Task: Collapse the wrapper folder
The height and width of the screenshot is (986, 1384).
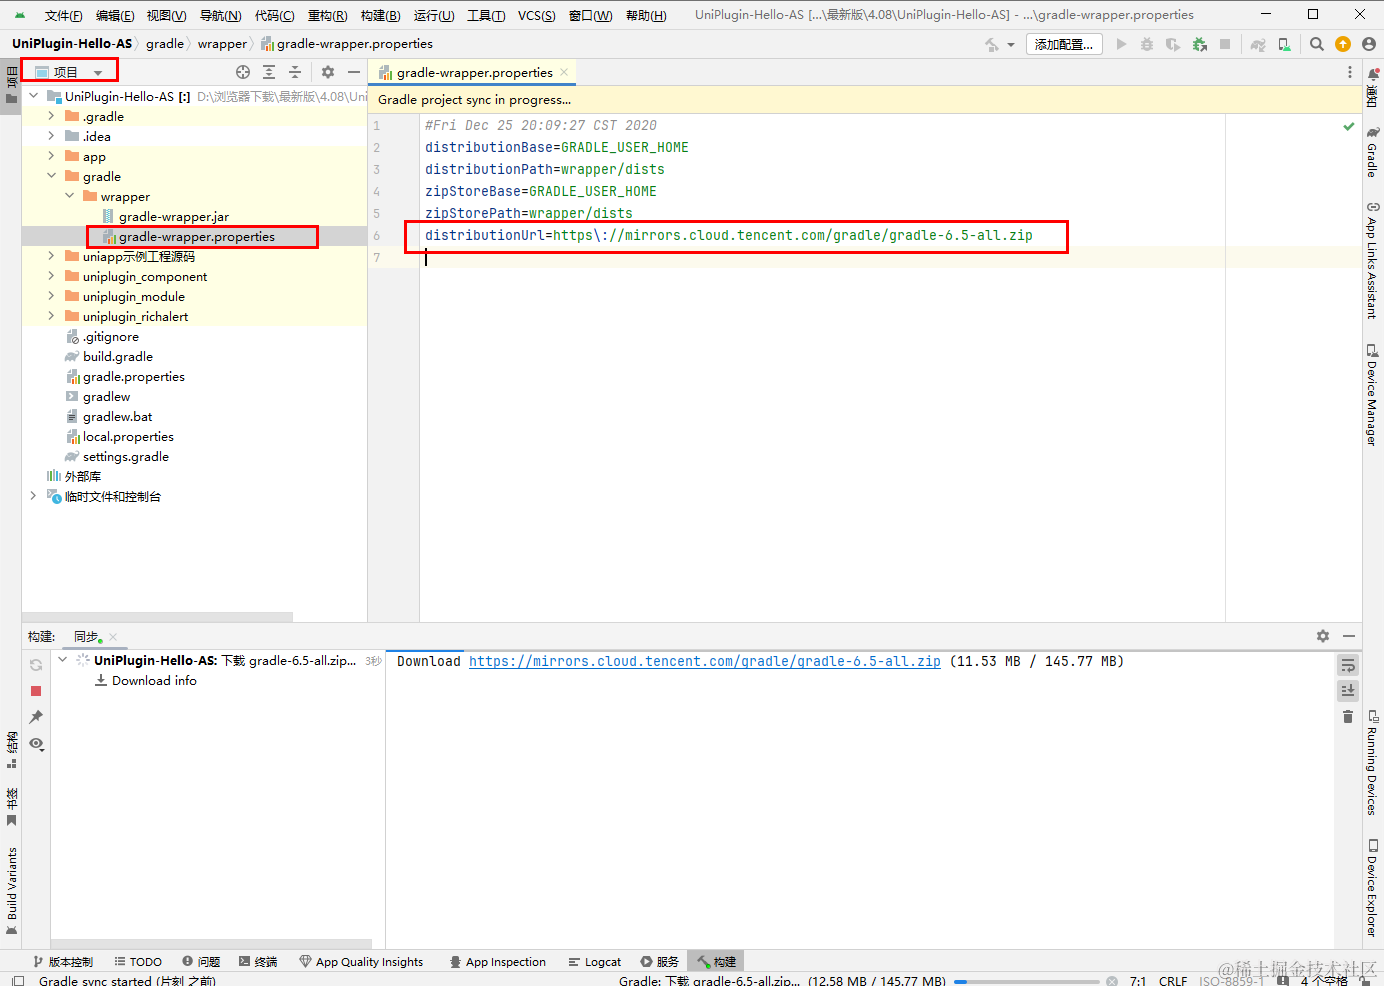Action: [68, 196]
